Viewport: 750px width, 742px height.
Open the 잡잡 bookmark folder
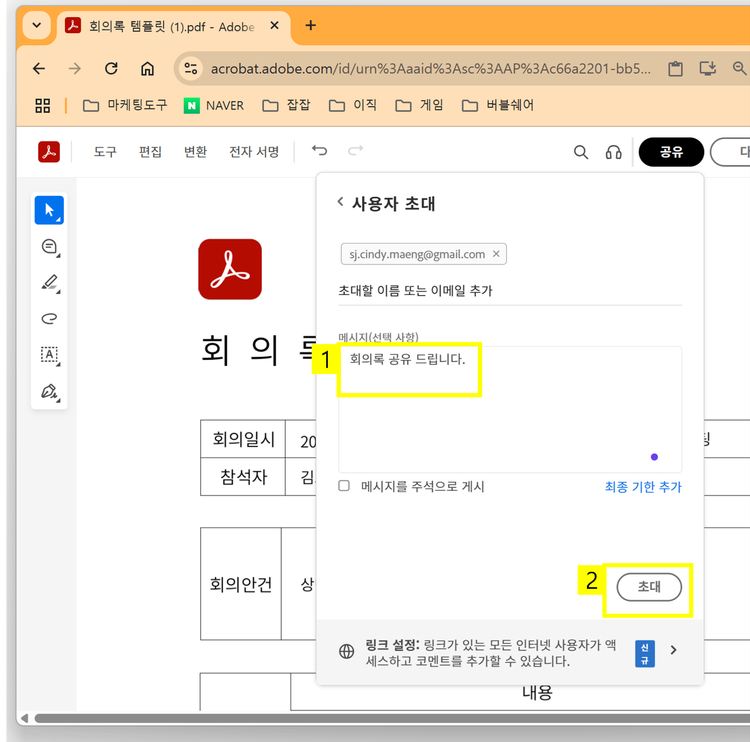point(287,105)
